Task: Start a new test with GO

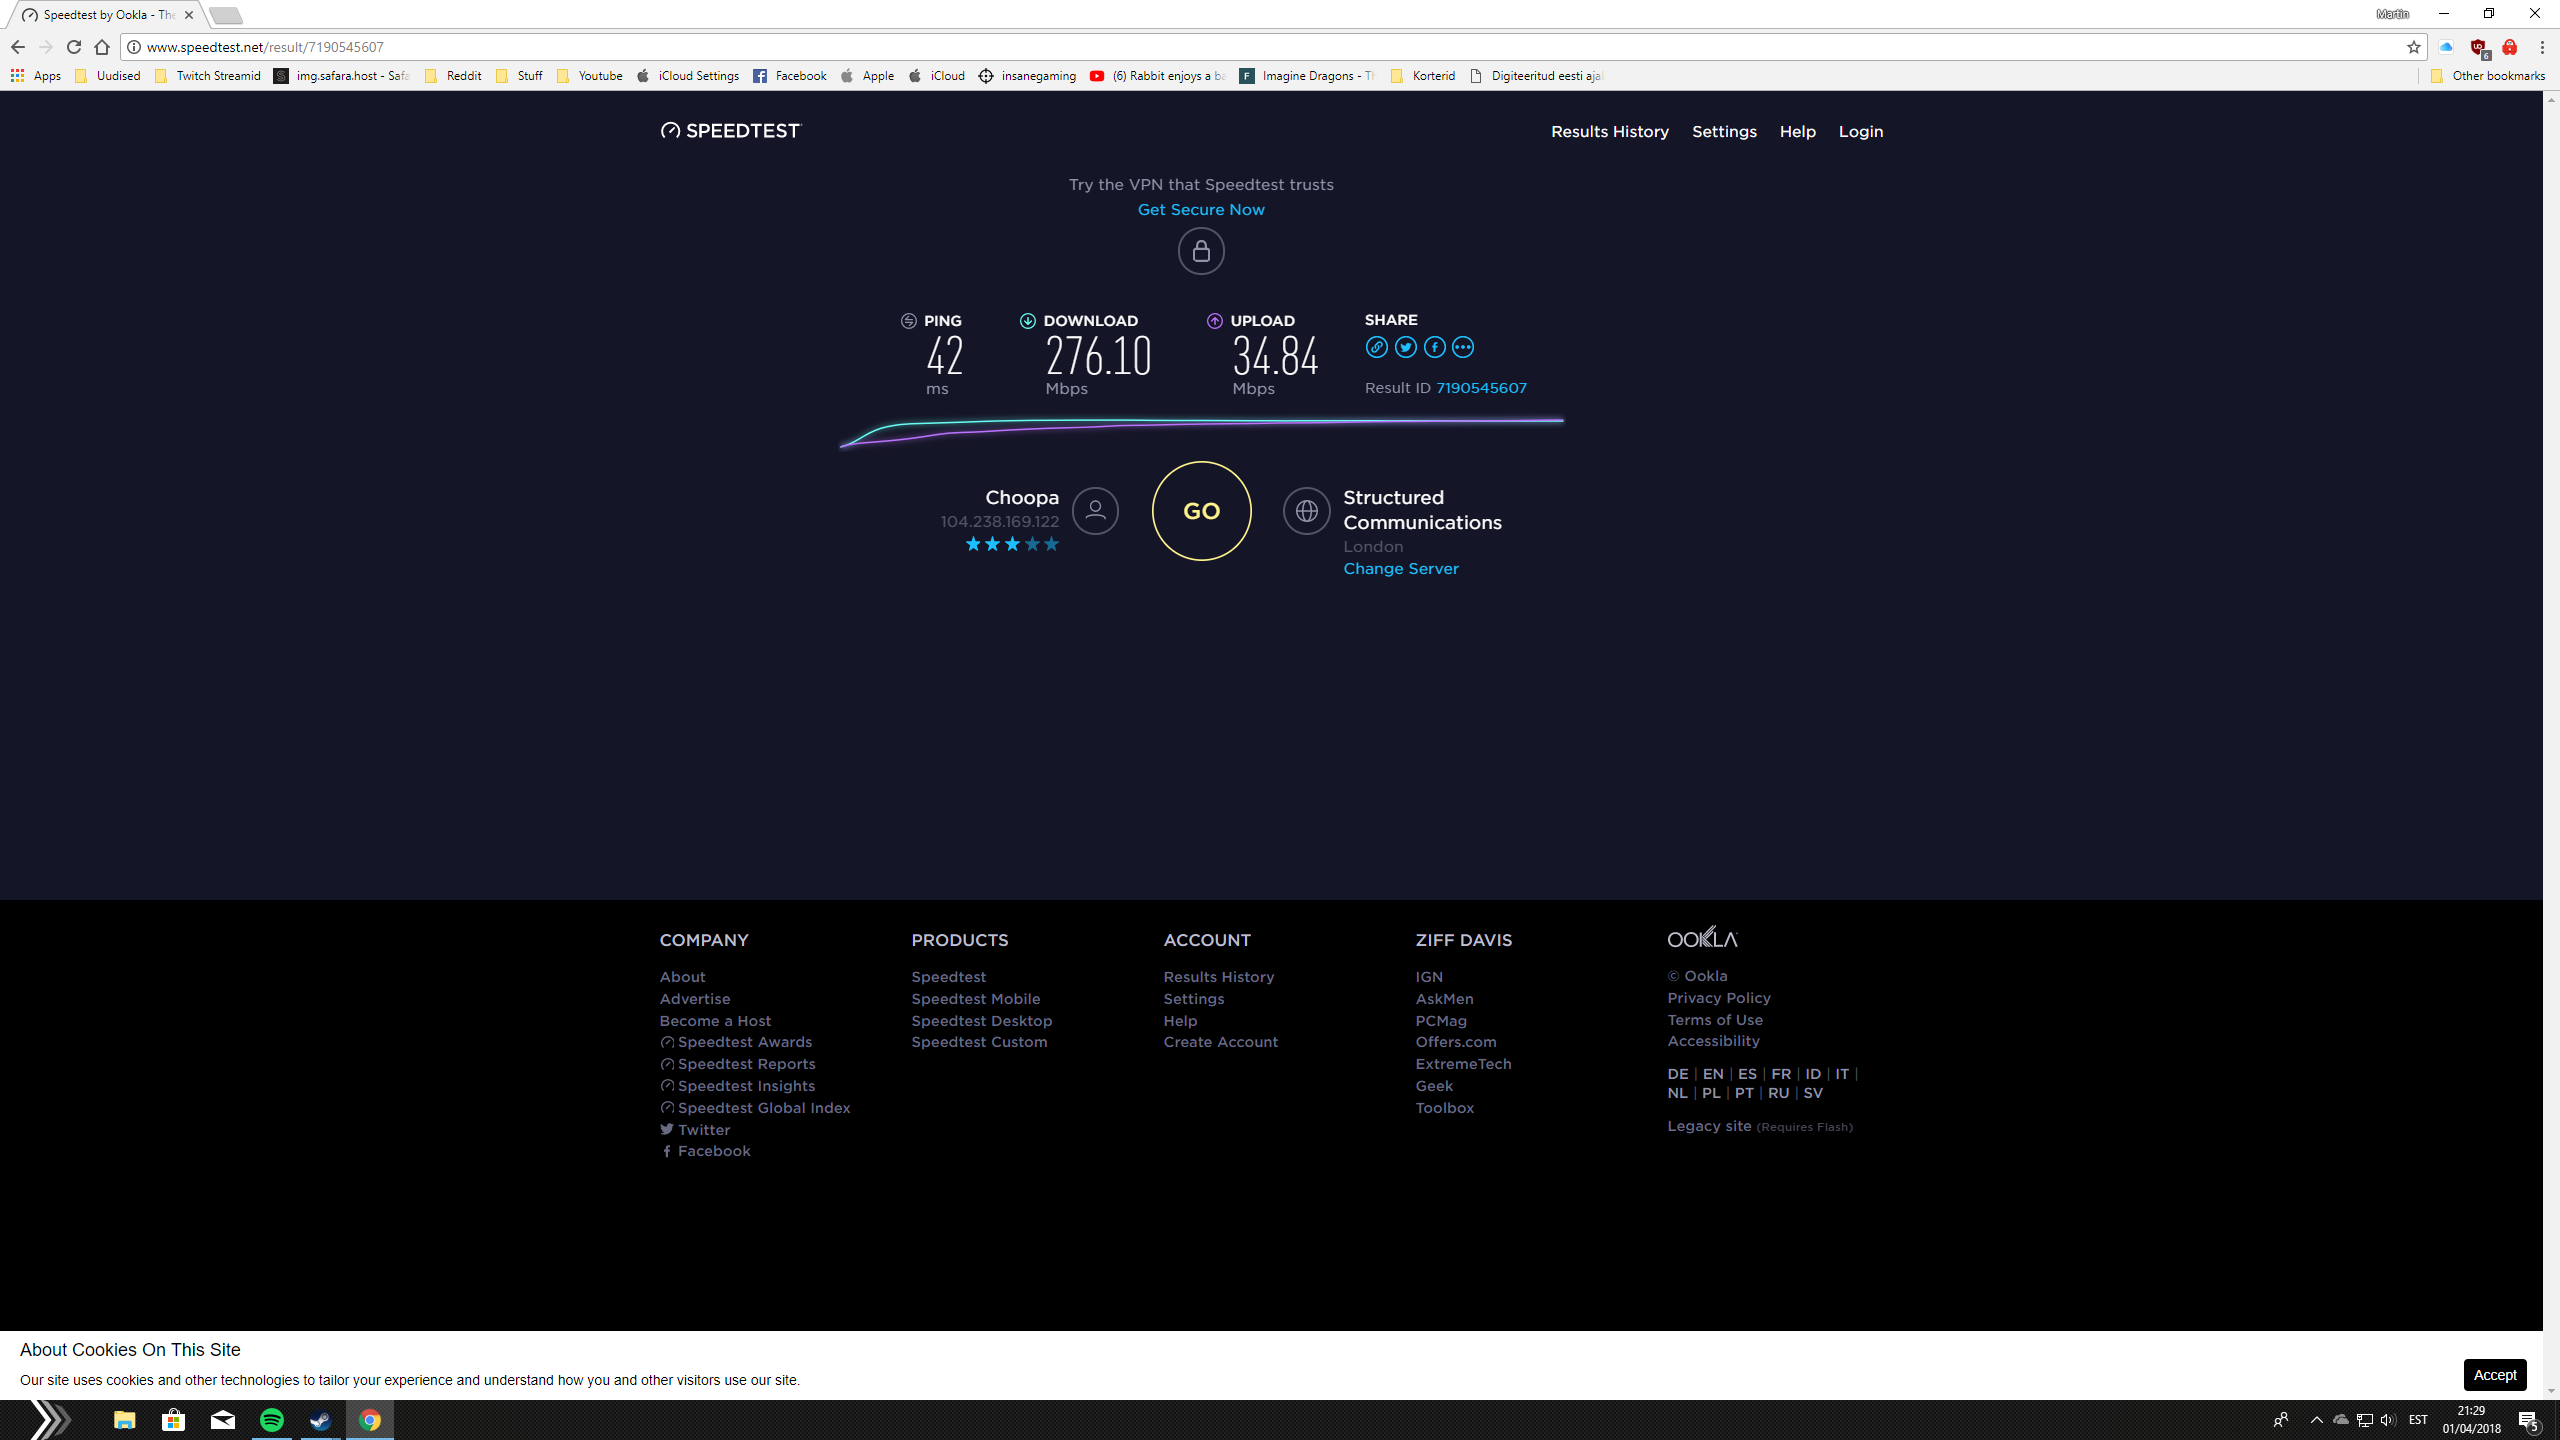Action: [1201, 511]
